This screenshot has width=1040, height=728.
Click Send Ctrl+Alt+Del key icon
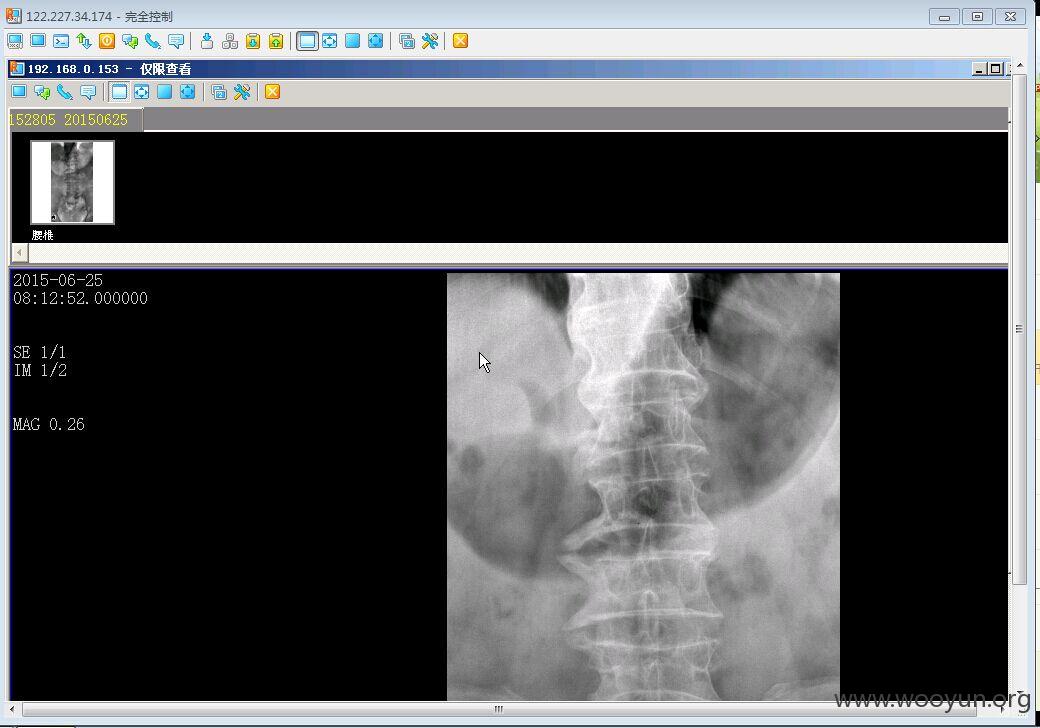(x=207, y=41)
